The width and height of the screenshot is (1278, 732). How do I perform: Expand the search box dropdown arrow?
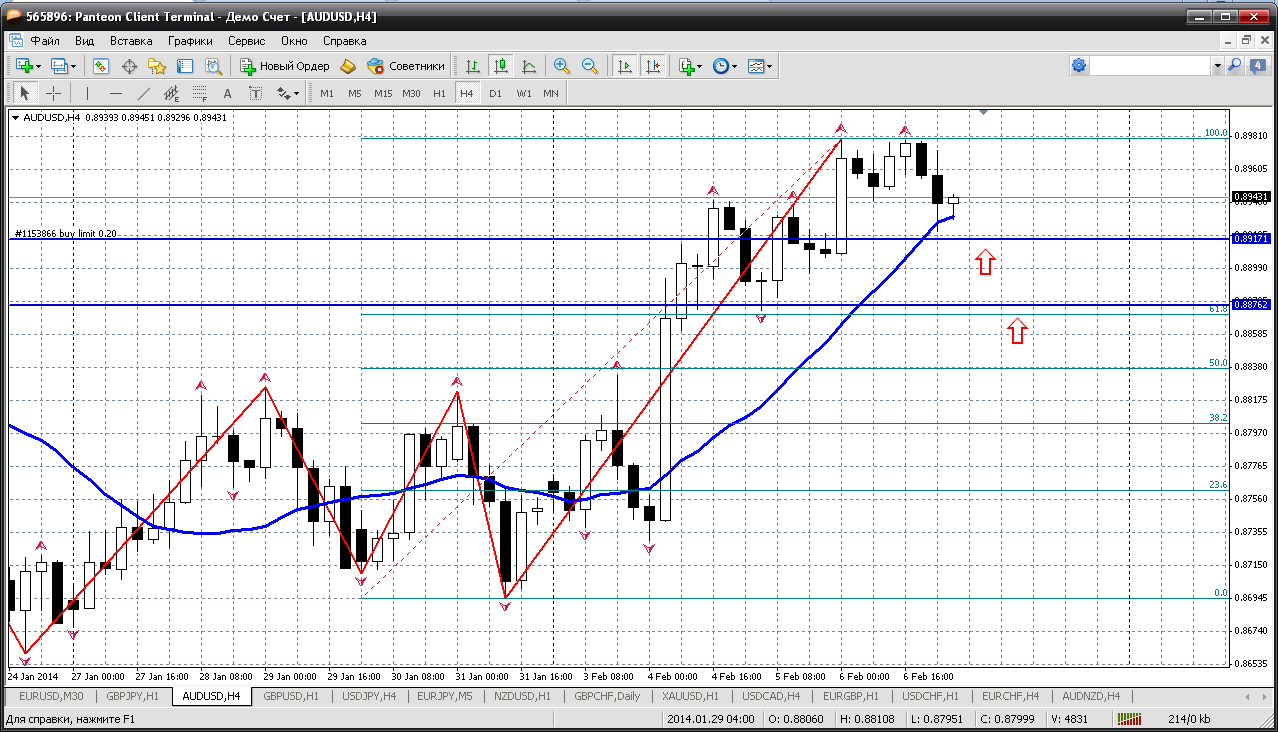click(1217, 66)
